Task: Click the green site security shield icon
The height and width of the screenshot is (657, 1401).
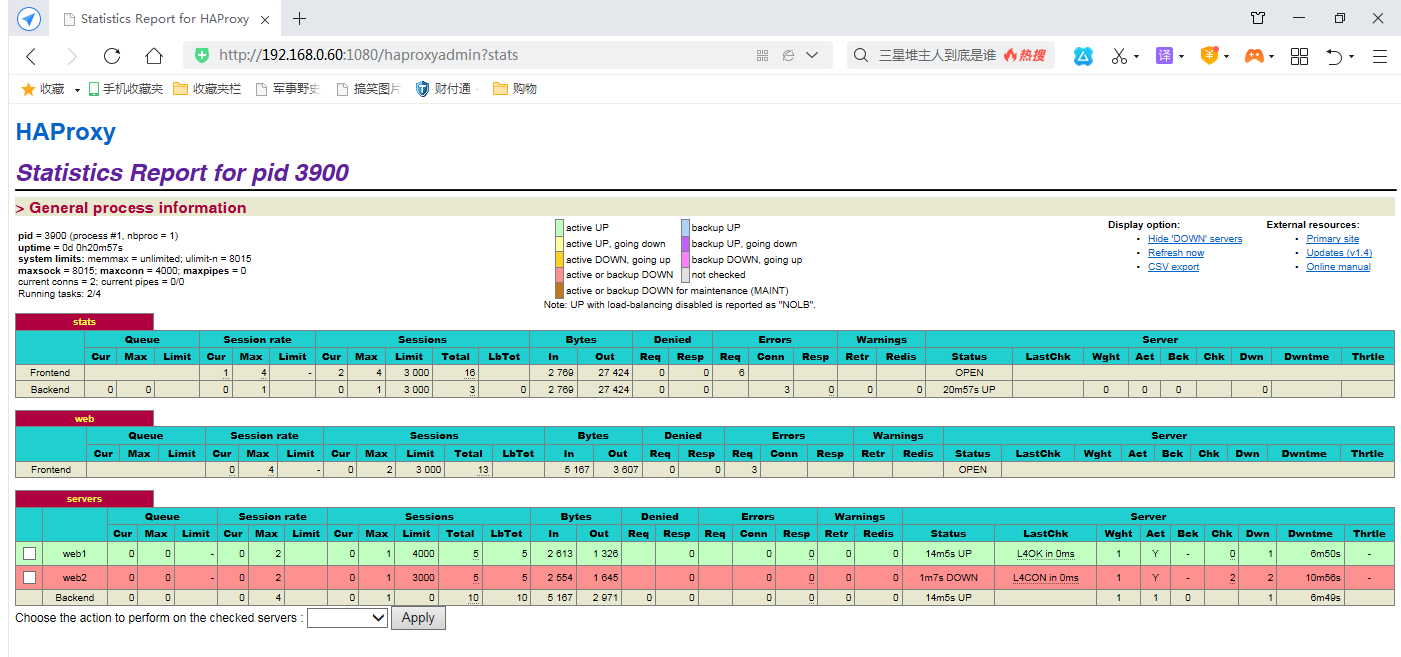Action: pyautogui.click(x=202, y=56)
